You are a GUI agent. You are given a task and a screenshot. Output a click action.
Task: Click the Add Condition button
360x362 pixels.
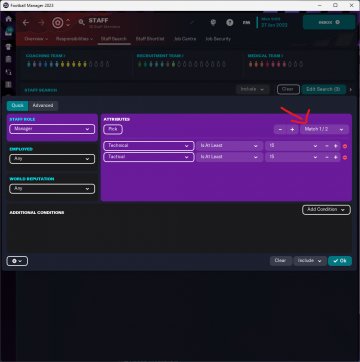click(x=326, y=210)
